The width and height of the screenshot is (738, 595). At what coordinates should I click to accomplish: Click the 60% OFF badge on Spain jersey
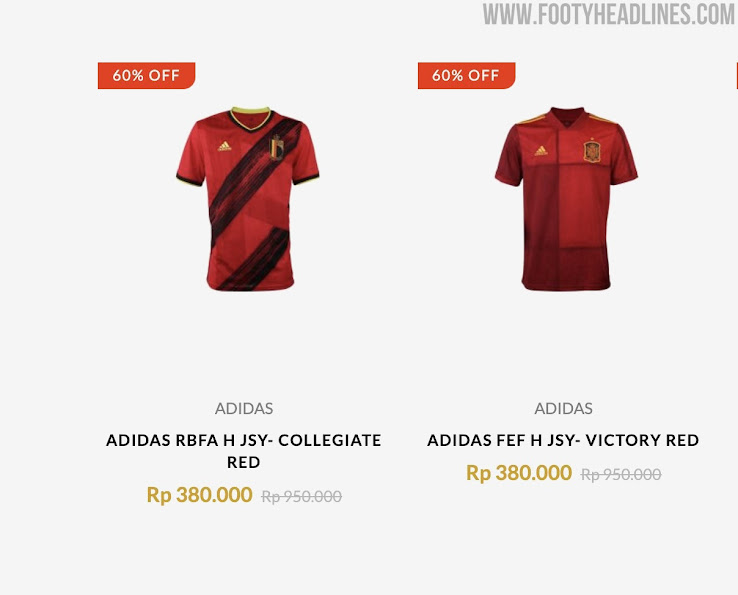(466, 75)
